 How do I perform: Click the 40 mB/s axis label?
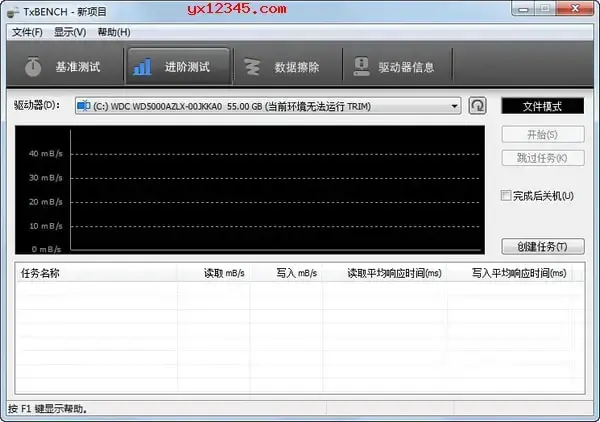[x=46, y=154]
